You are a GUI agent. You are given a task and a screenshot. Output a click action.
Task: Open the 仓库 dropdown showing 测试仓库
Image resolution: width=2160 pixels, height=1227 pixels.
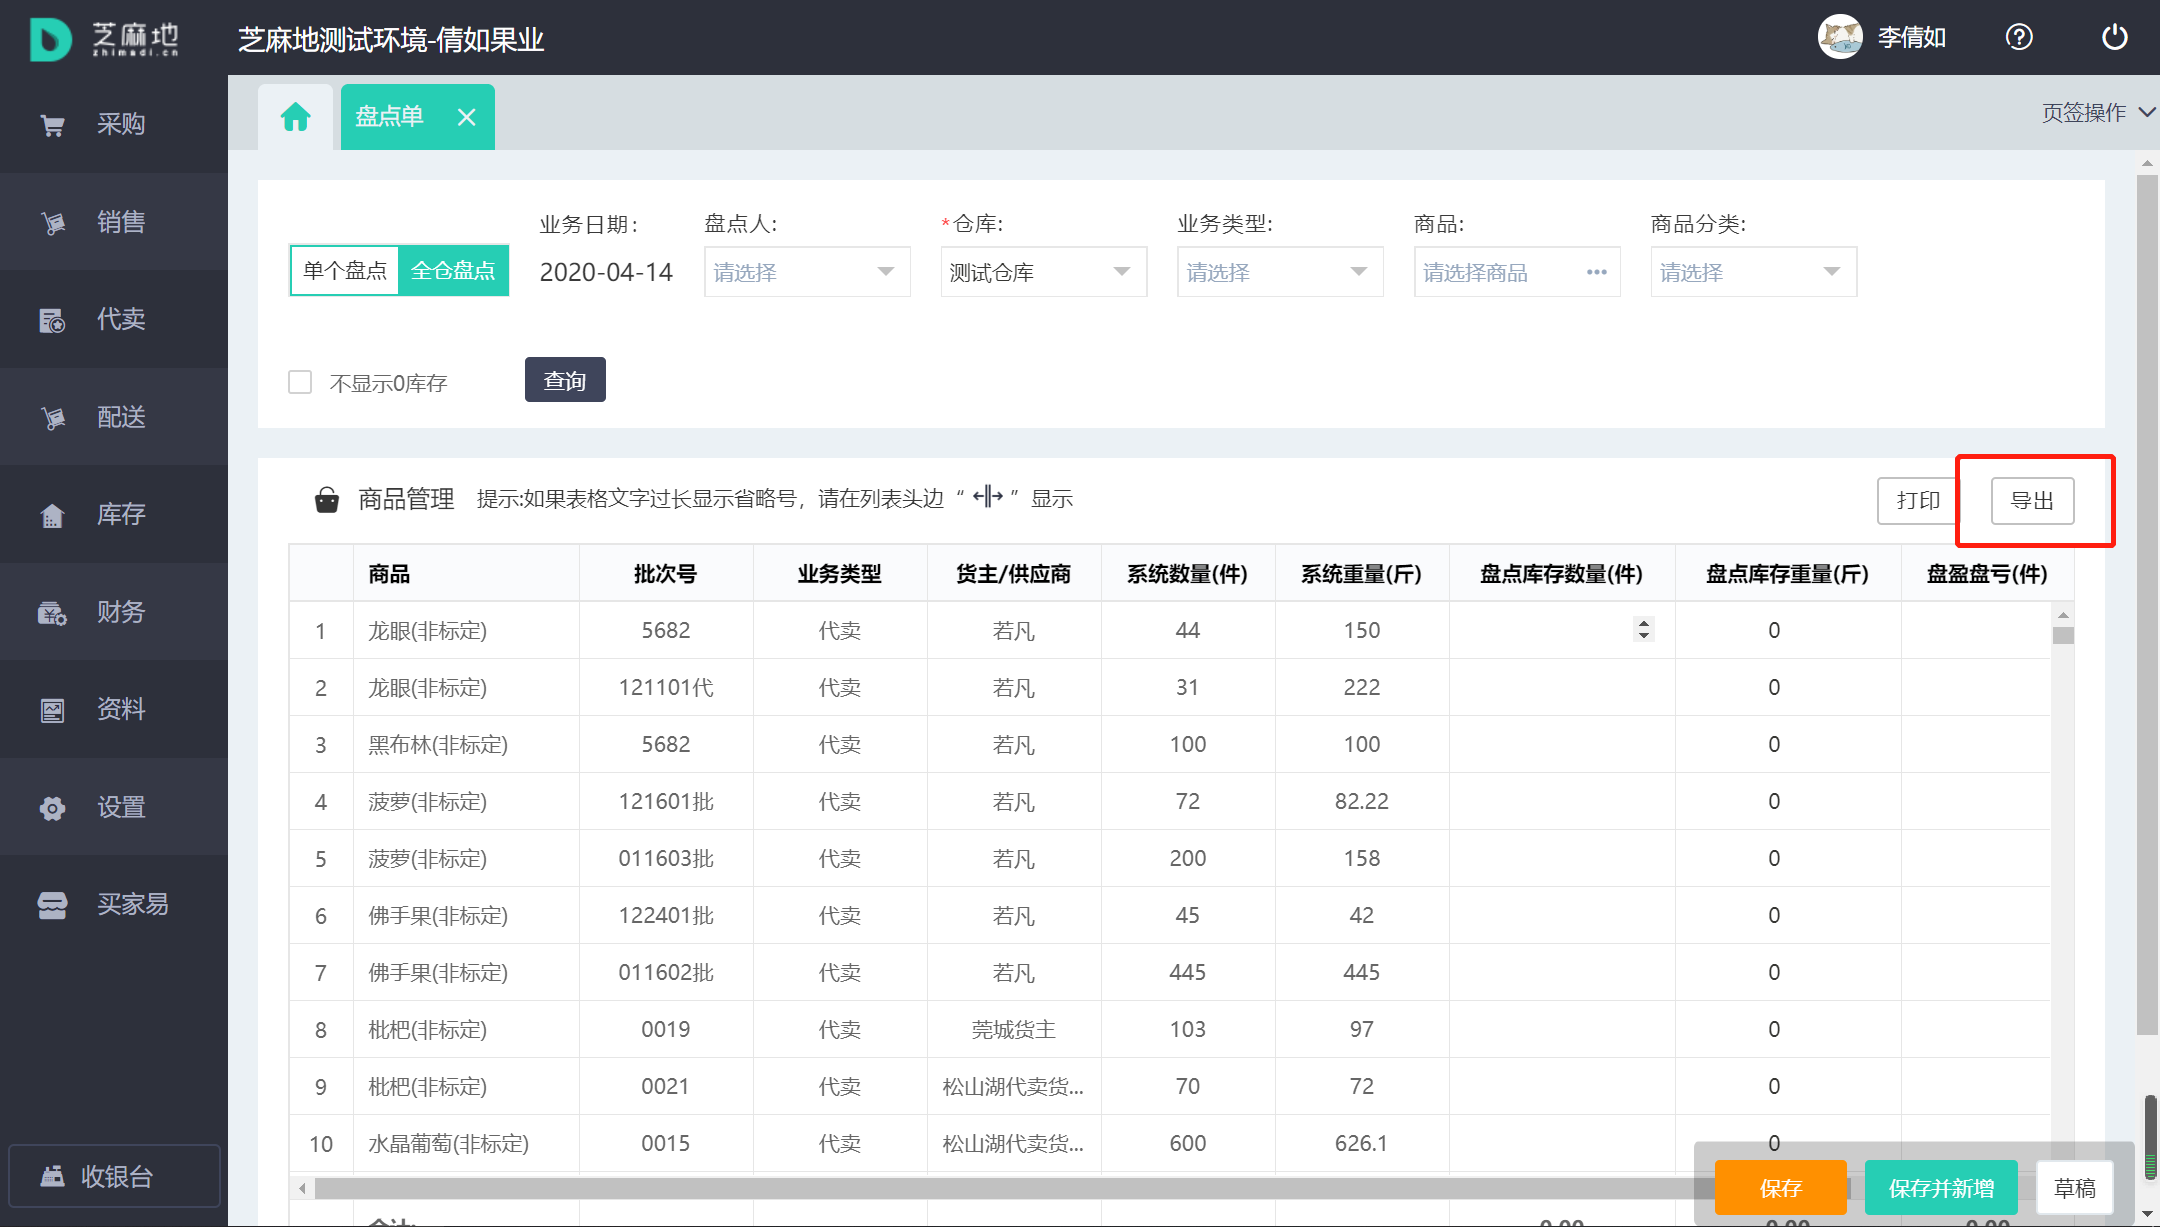1044,272
